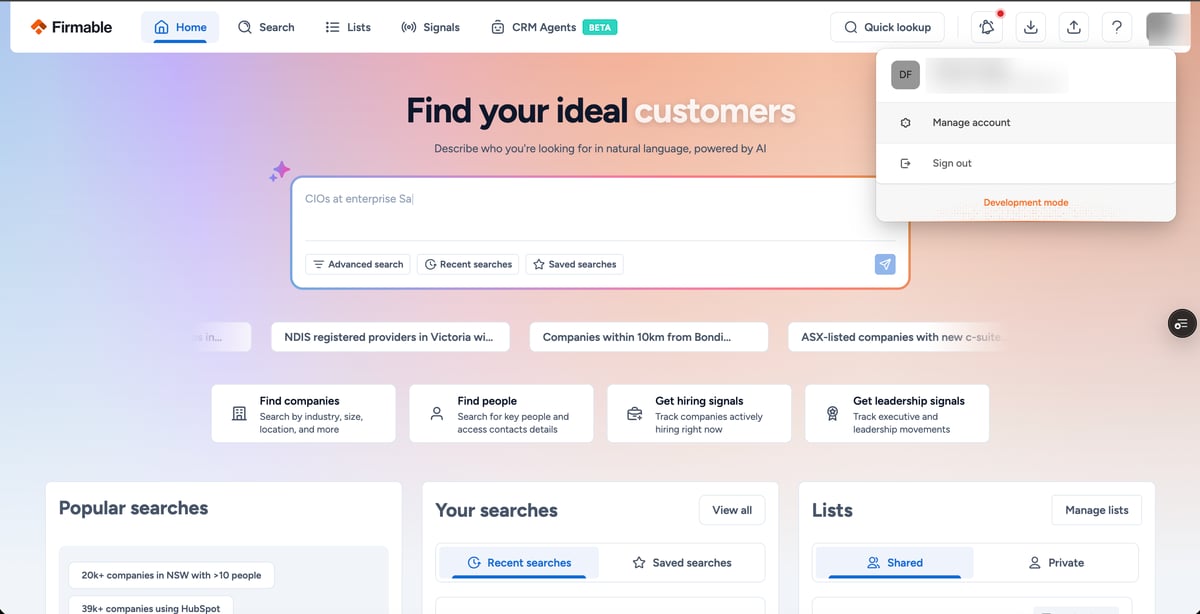Pick Companies within 10km from Bondi suggestion
This screenshot has width=1200, height=614.
point(649,337)
